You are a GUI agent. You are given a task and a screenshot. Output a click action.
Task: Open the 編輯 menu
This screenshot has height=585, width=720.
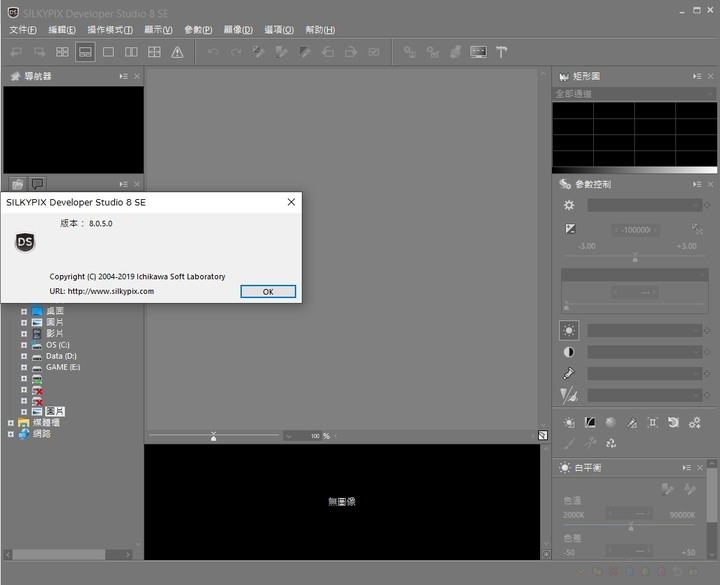62,30
